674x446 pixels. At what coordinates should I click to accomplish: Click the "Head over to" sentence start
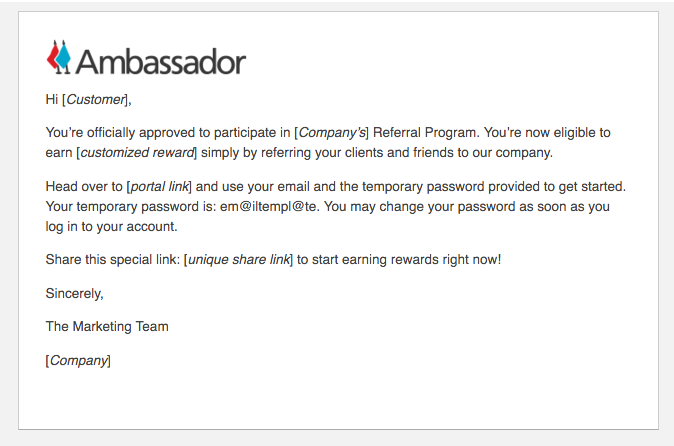pos(84,186)
